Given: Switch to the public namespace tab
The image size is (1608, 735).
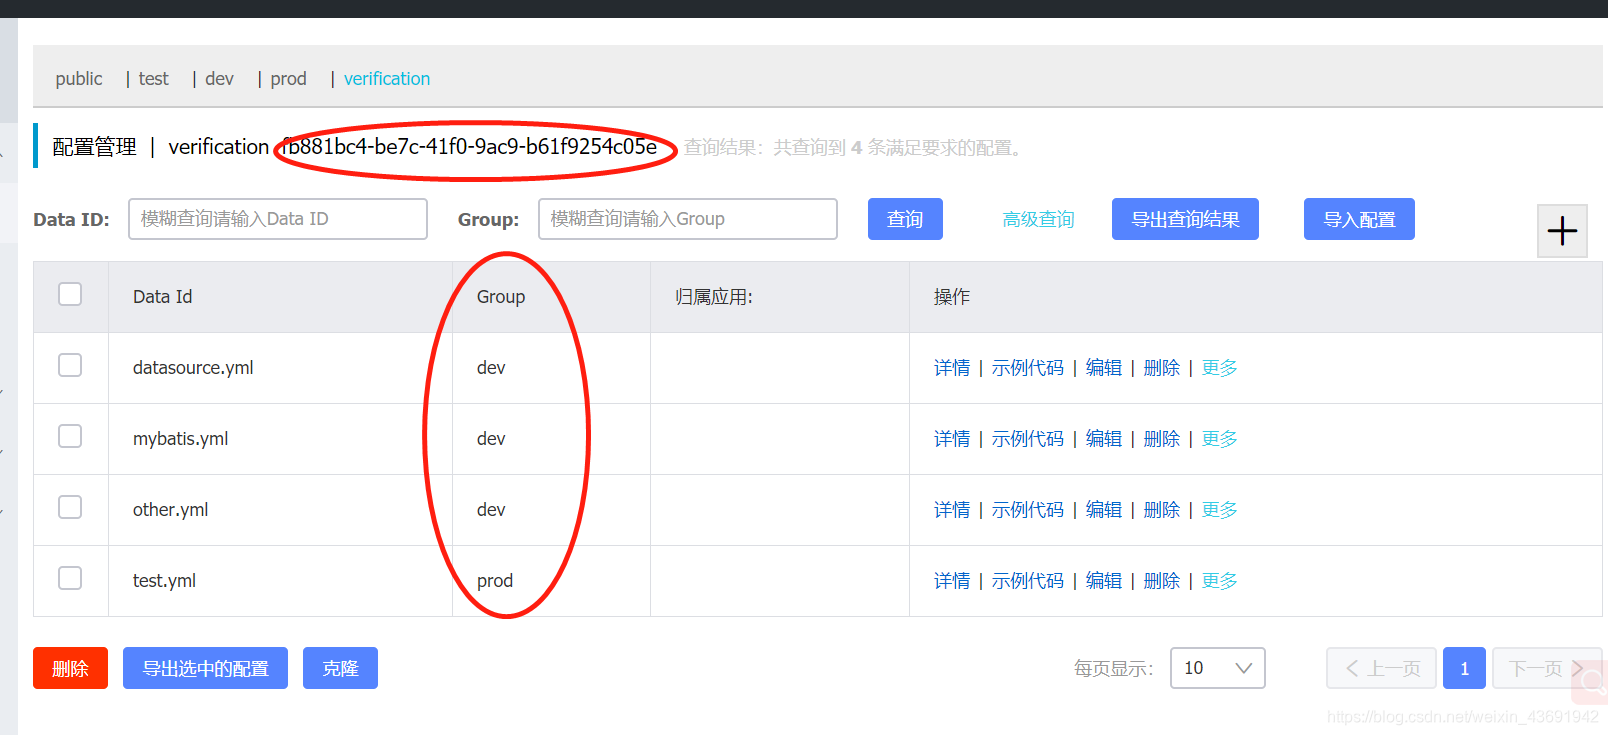Looking at the screenshot, I should [79, 79].
